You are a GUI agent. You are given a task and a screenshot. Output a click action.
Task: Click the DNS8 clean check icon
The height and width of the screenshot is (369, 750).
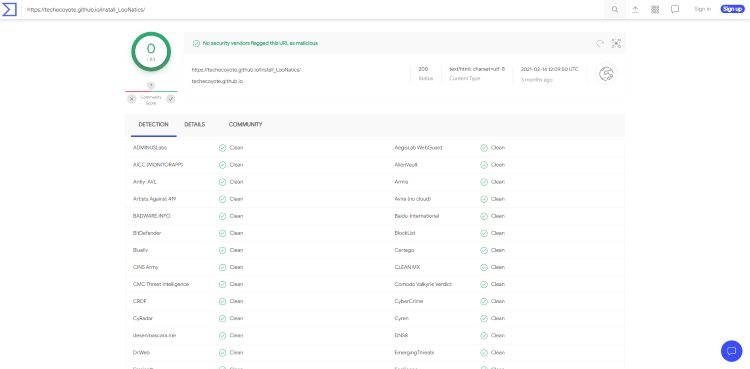point(484,335)
